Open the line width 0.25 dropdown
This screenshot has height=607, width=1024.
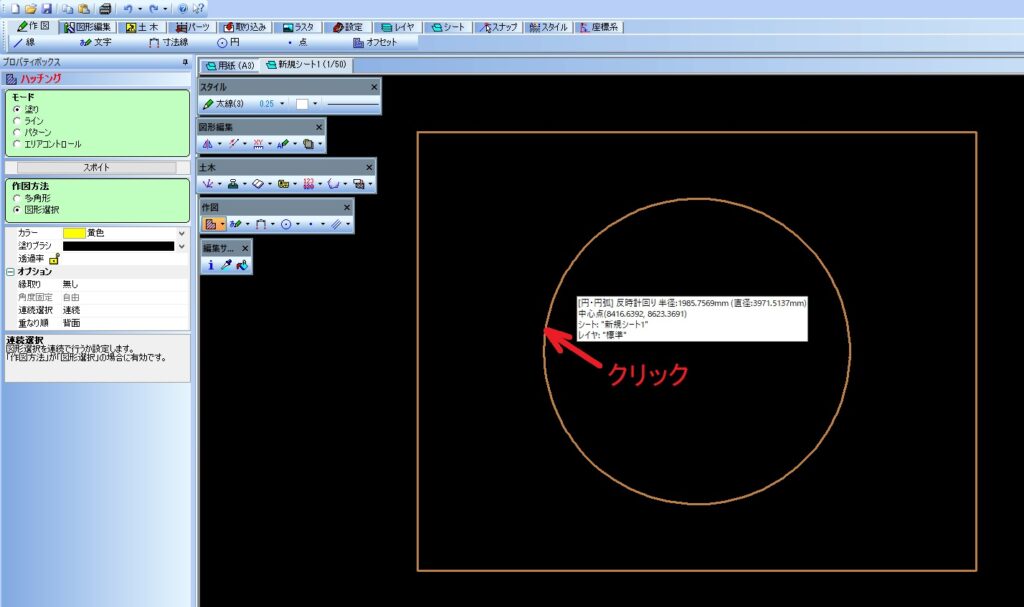[x=283, y=104]
